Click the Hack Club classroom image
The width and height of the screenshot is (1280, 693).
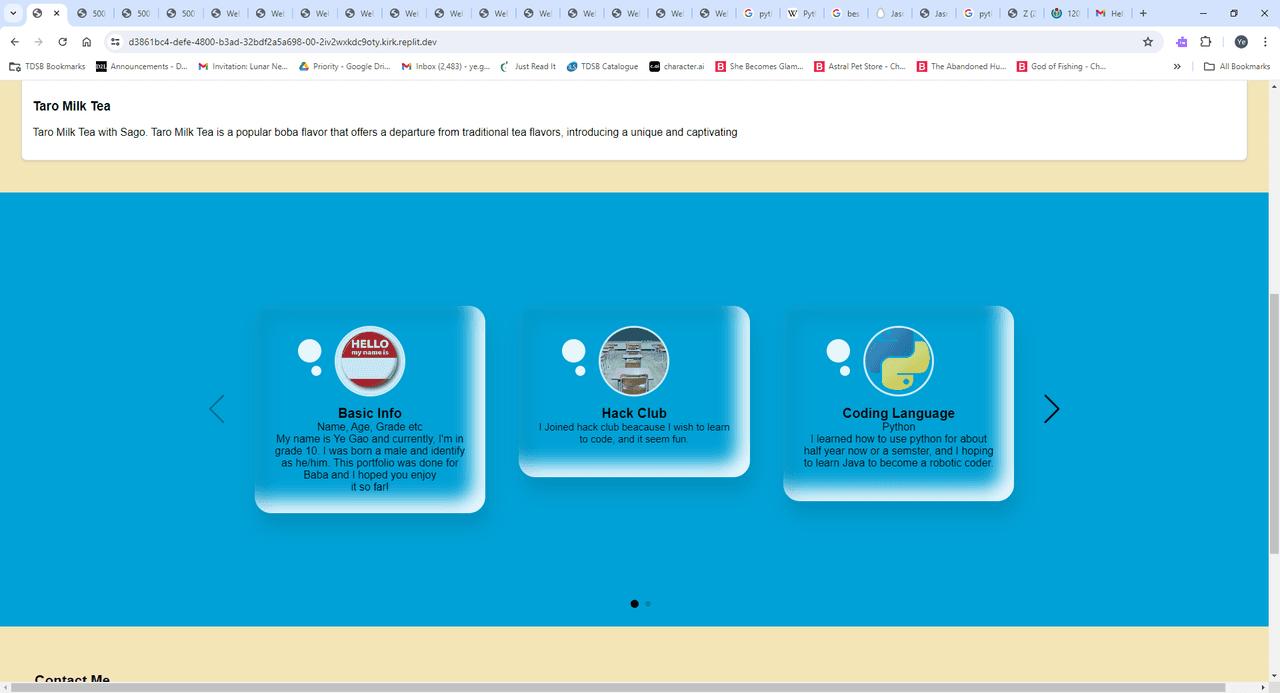coord(634,361)
